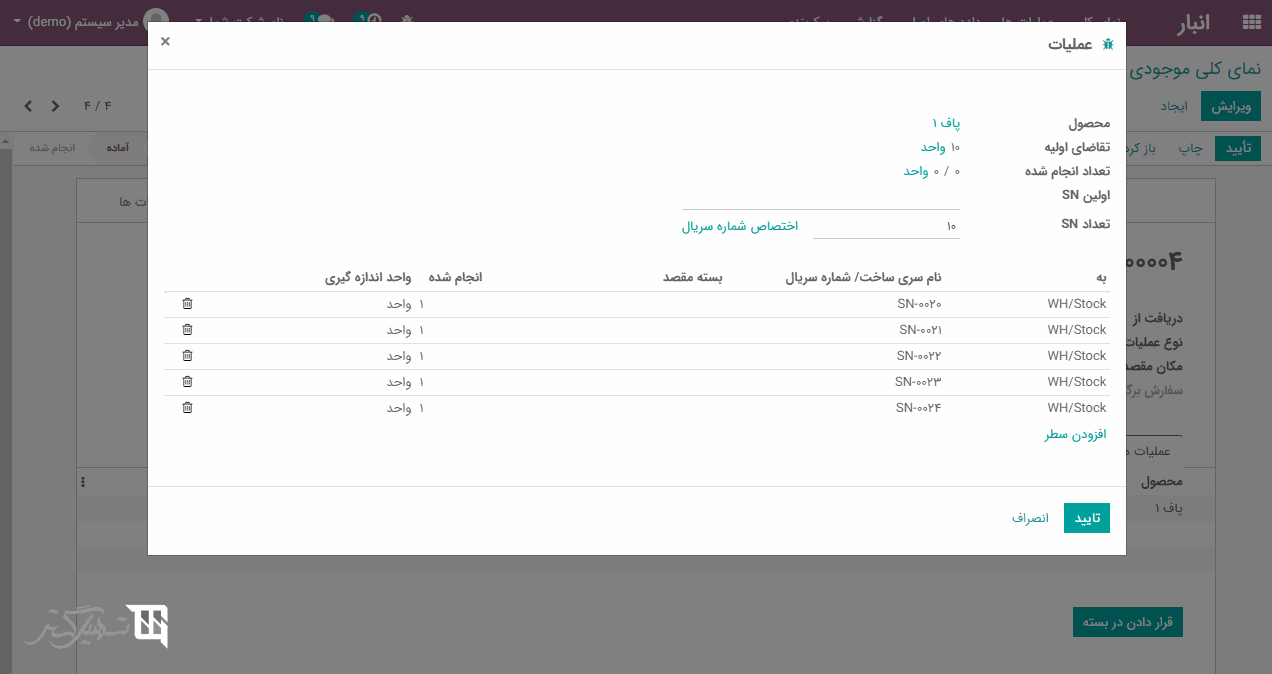This screenshot has width=1272, height=674.
Task: Remove the SN-۰۰۲۲ row with trash icon
Action: 187,356
